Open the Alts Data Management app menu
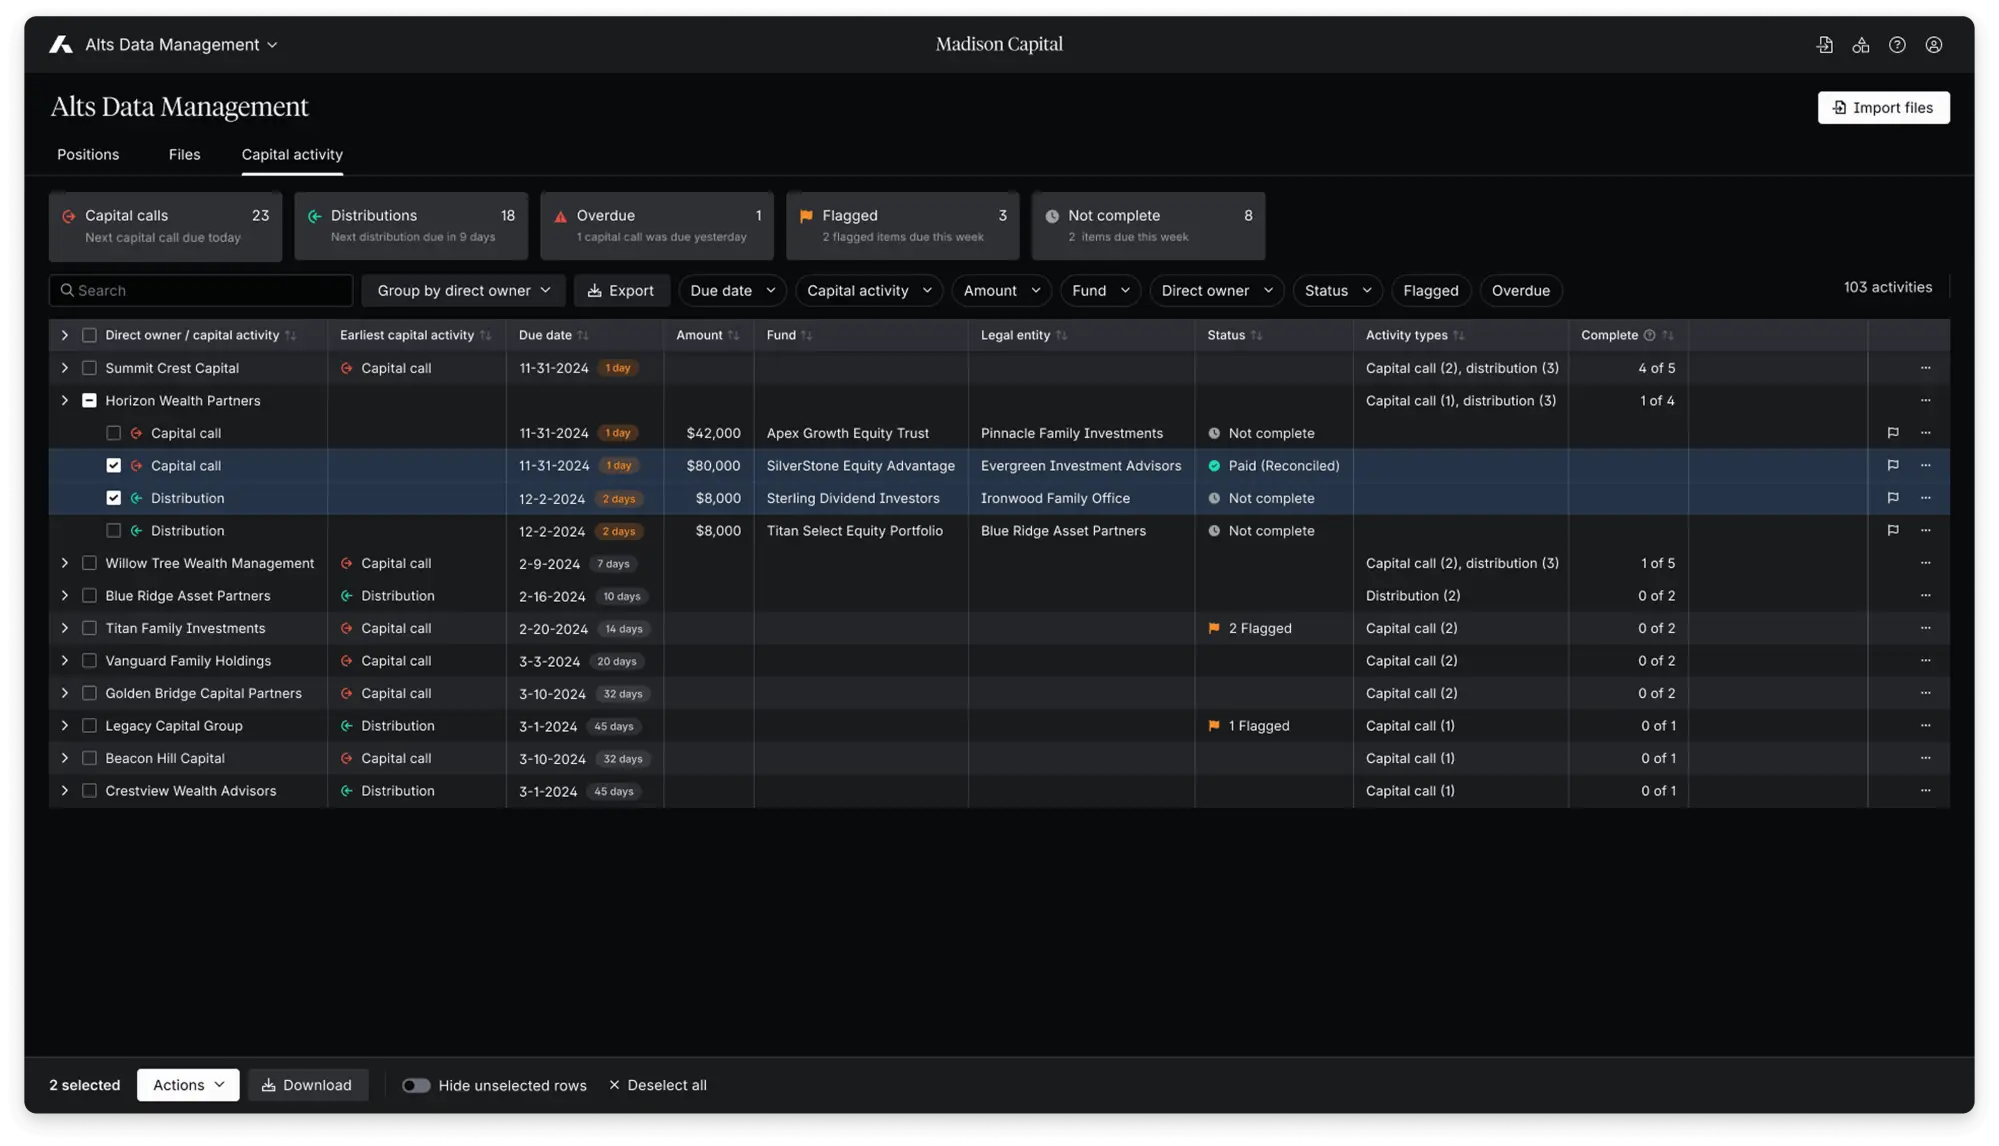The height and width of the screenshot is (1146, 1999). pyautogui.click(x=181, y=45)
